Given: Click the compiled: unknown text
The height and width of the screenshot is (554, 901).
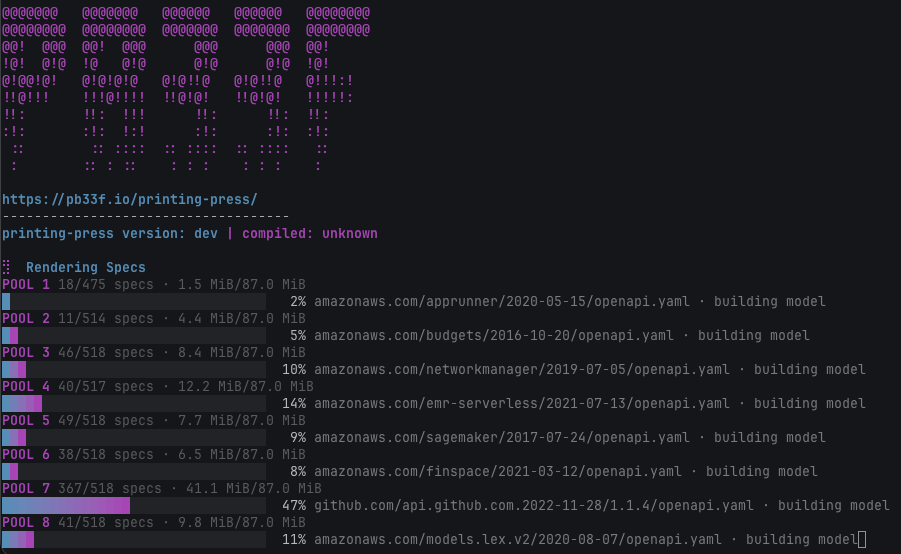Looking at the screenshot, I should 310,233.
